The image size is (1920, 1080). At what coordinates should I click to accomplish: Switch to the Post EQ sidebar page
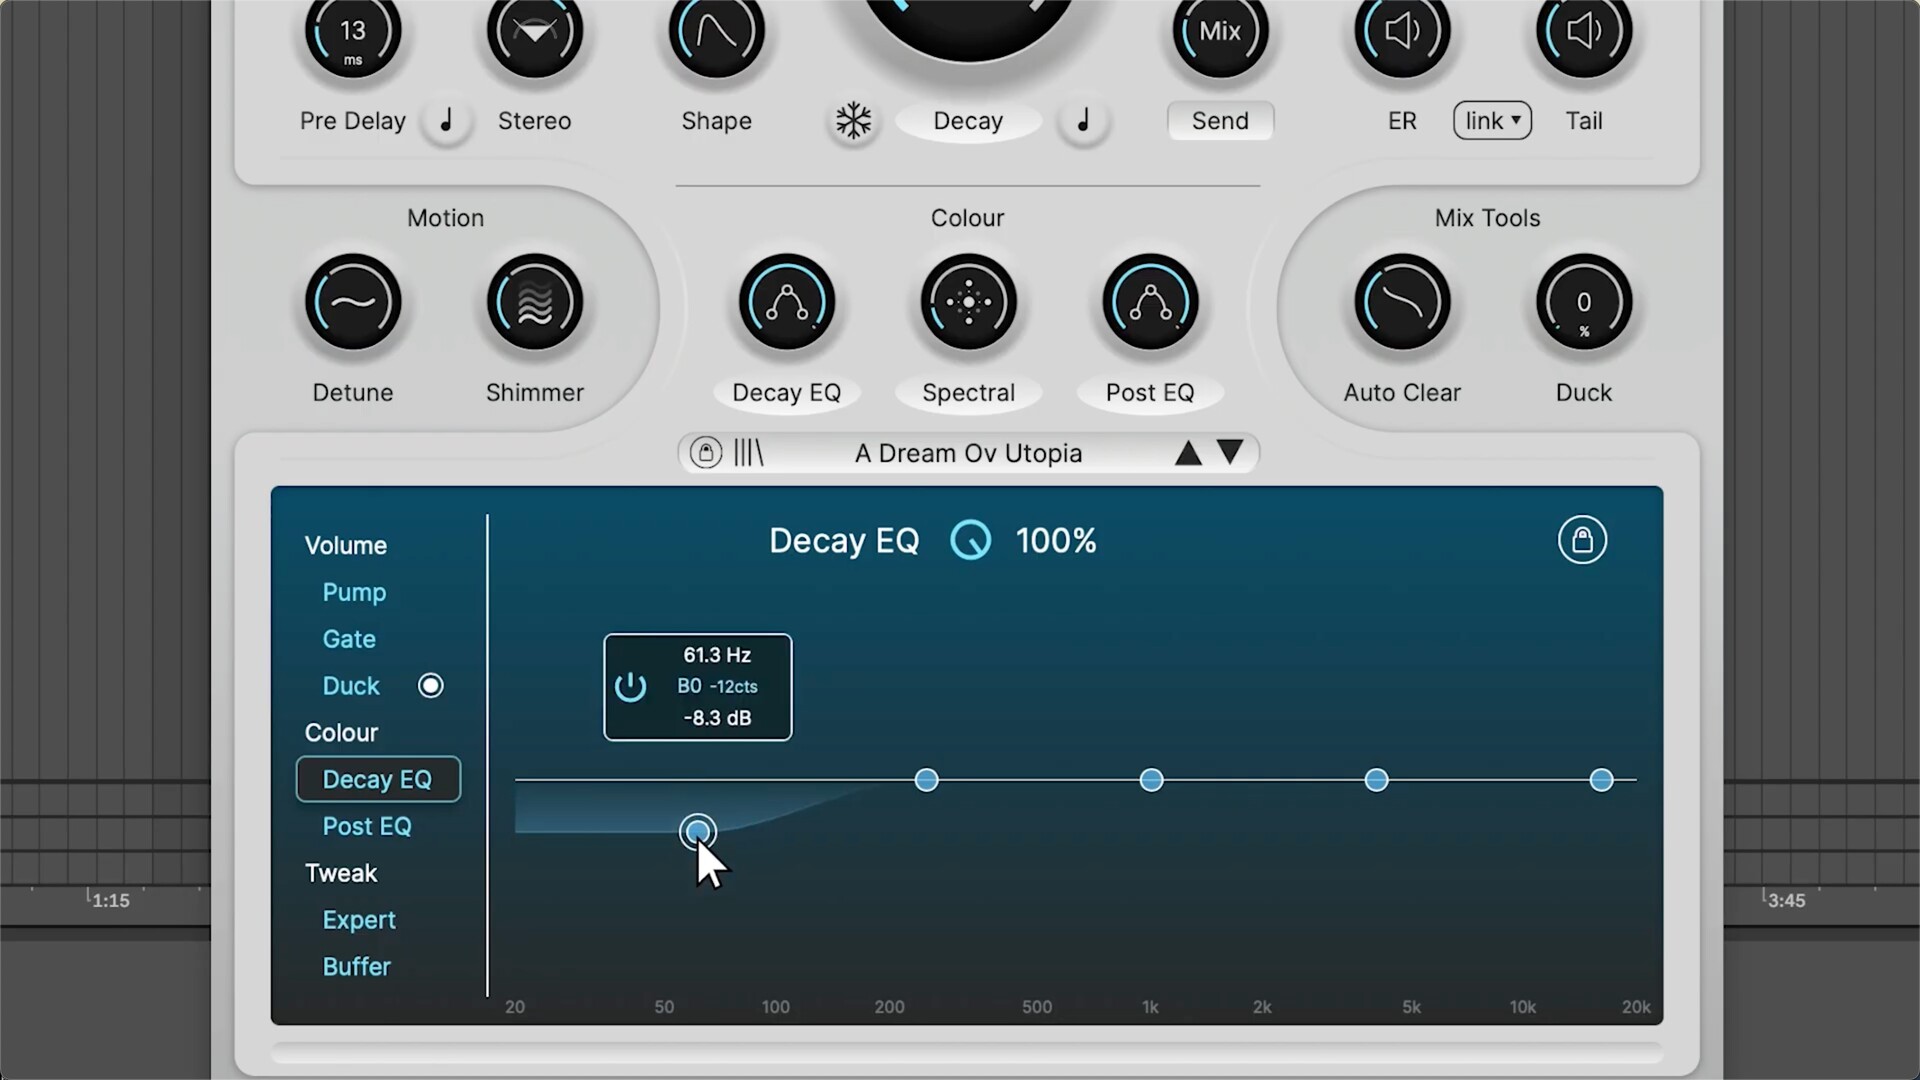(x=367, y=826)
